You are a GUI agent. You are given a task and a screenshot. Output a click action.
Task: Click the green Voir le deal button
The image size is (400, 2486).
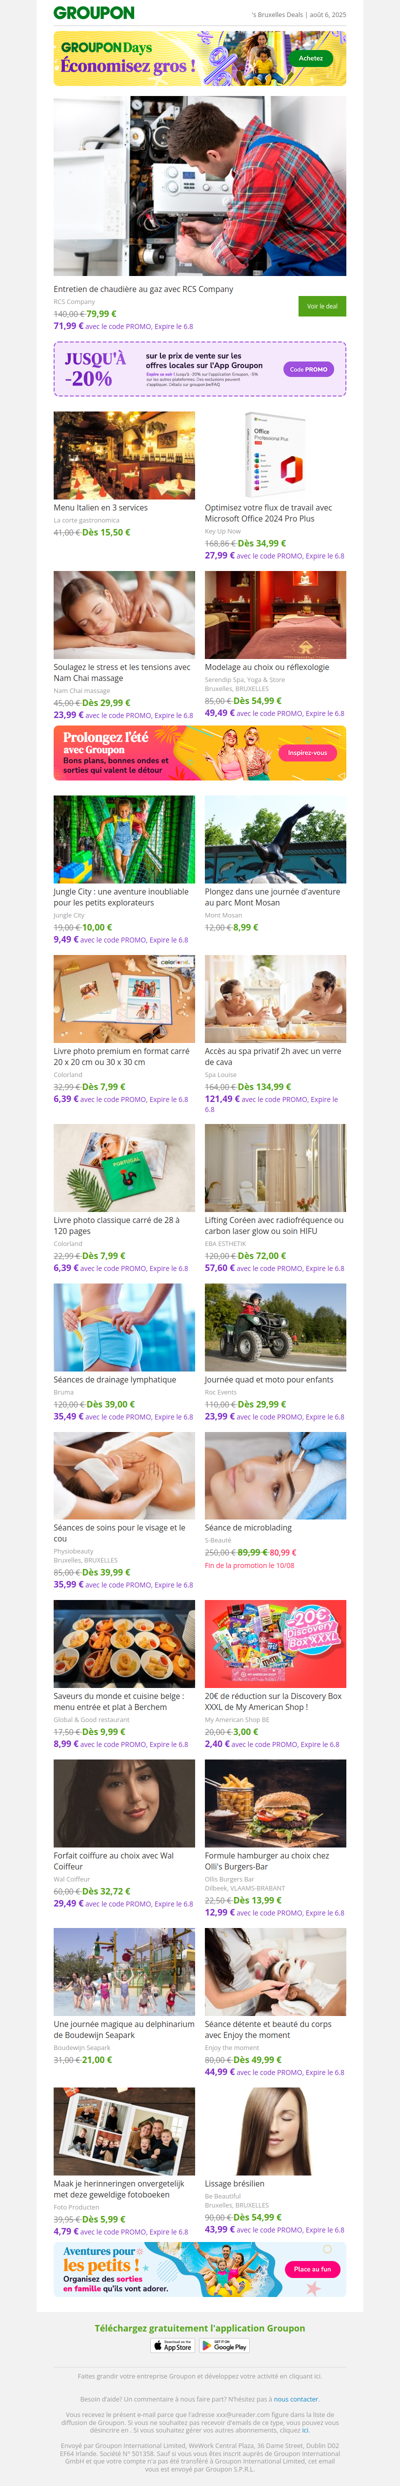tap(322, 306)
